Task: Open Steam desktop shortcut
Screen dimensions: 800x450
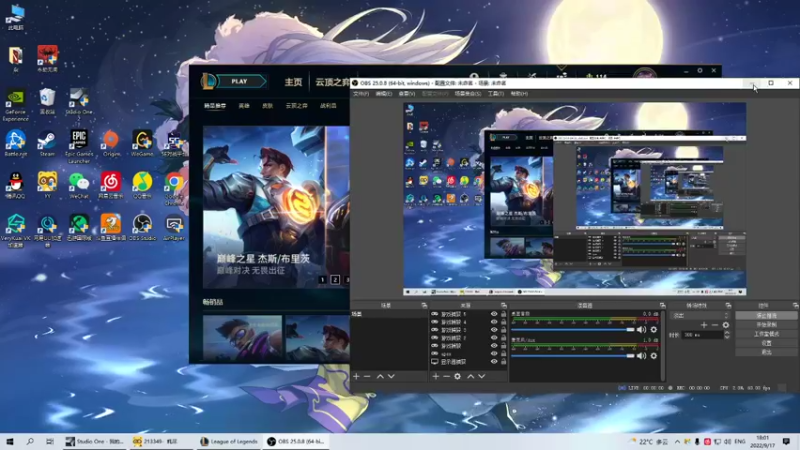Action: pos(47,144)
